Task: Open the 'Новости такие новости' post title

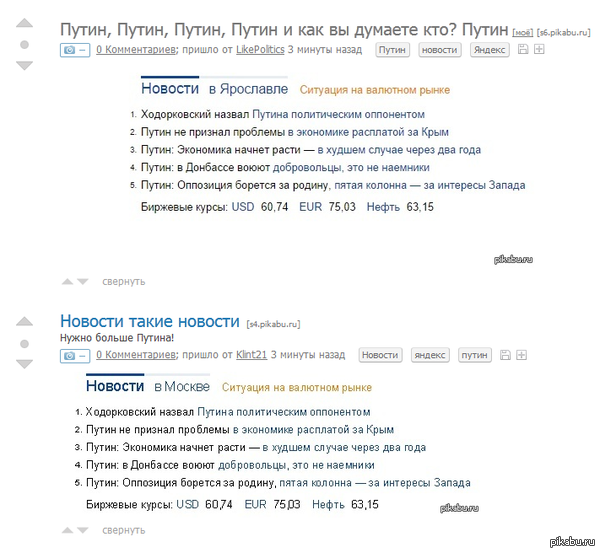Action: tap(150, 321)
